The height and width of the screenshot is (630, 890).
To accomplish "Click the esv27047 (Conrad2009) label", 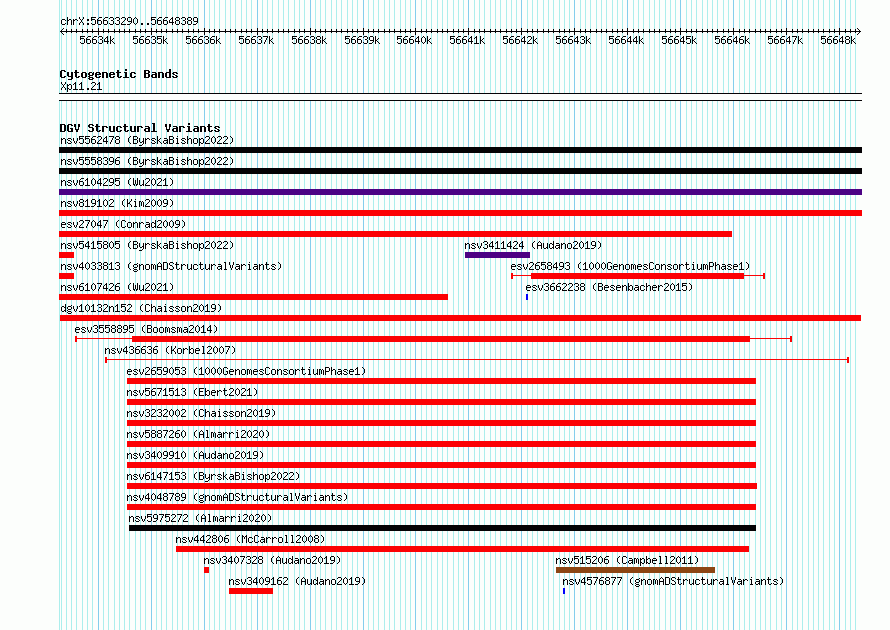I will coord(123,224).
